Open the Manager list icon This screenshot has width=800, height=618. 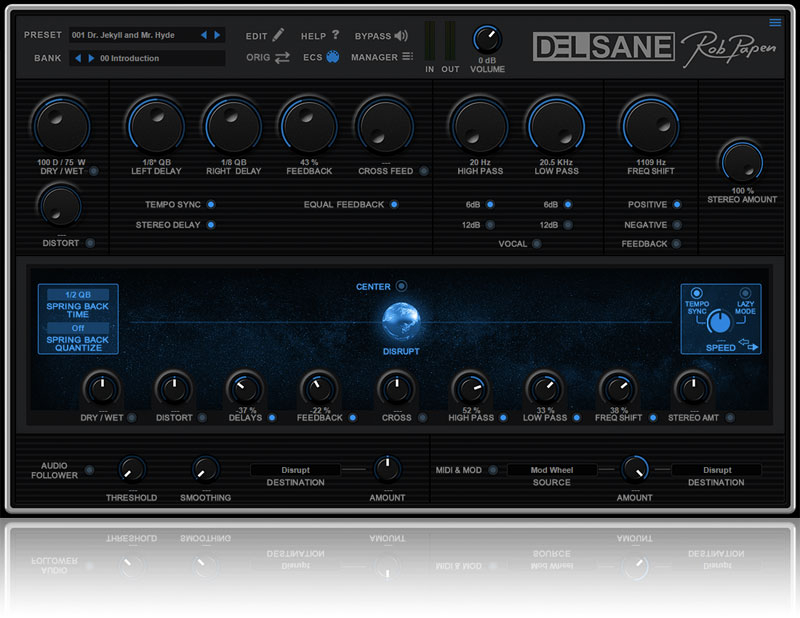pos(407,57)
